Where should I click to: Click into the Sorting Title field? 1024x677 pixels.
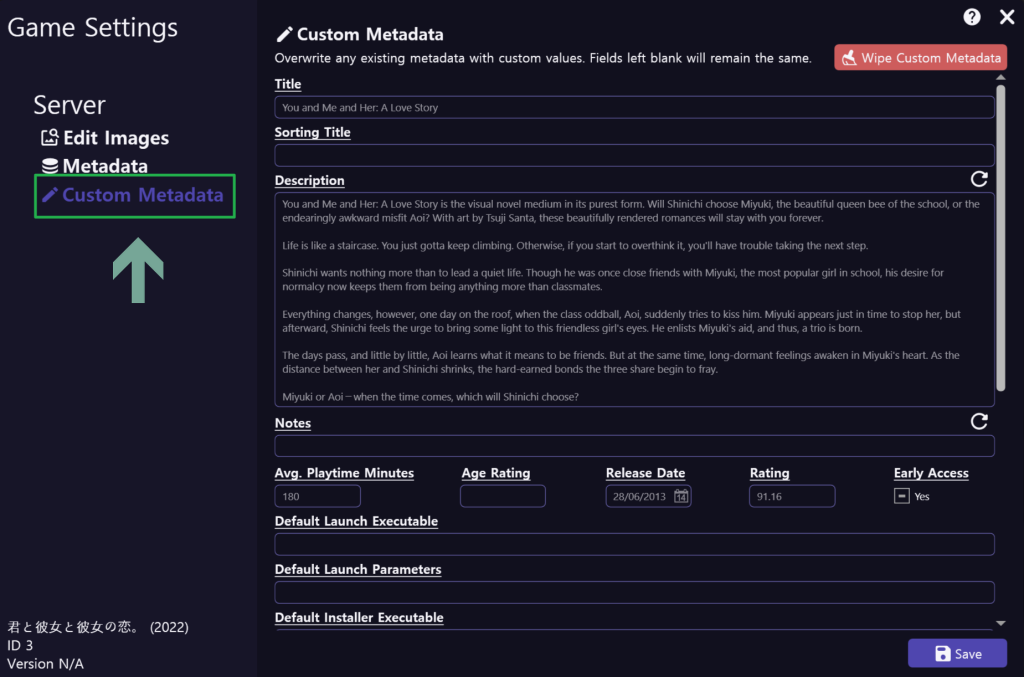[634, 155]
